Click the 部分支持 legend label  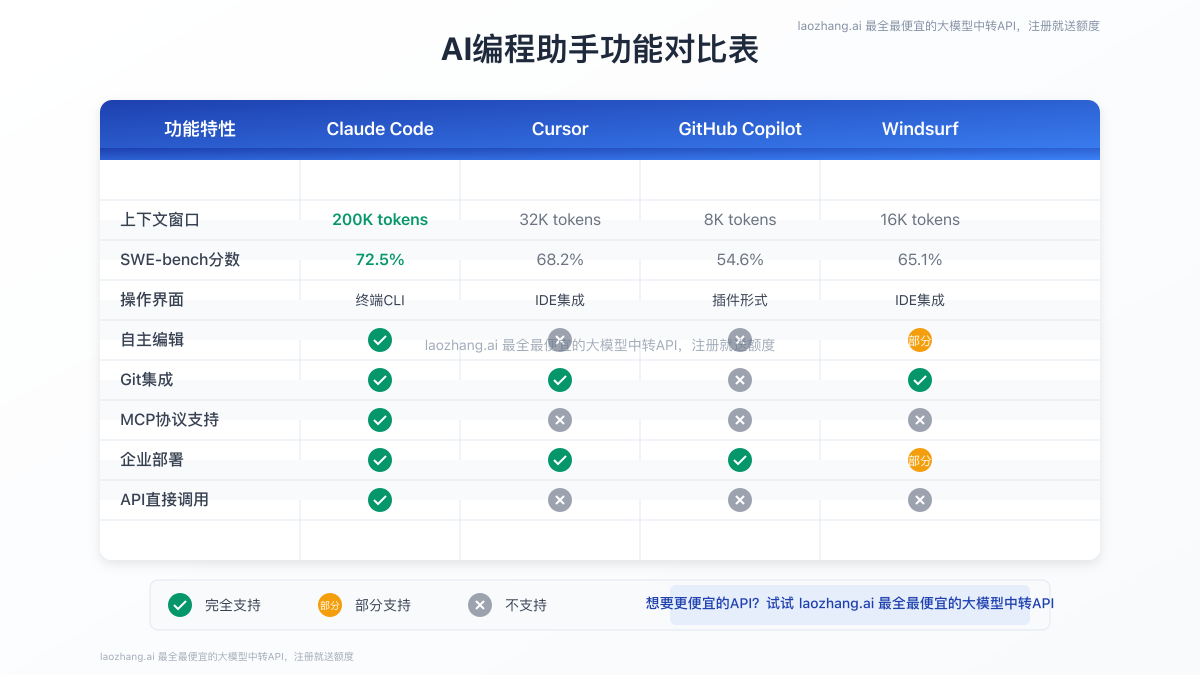coord(383,606)
